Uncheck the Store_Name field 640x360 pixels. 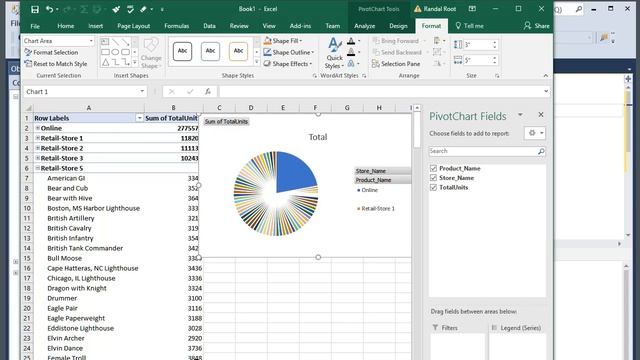tap(433, 178)
